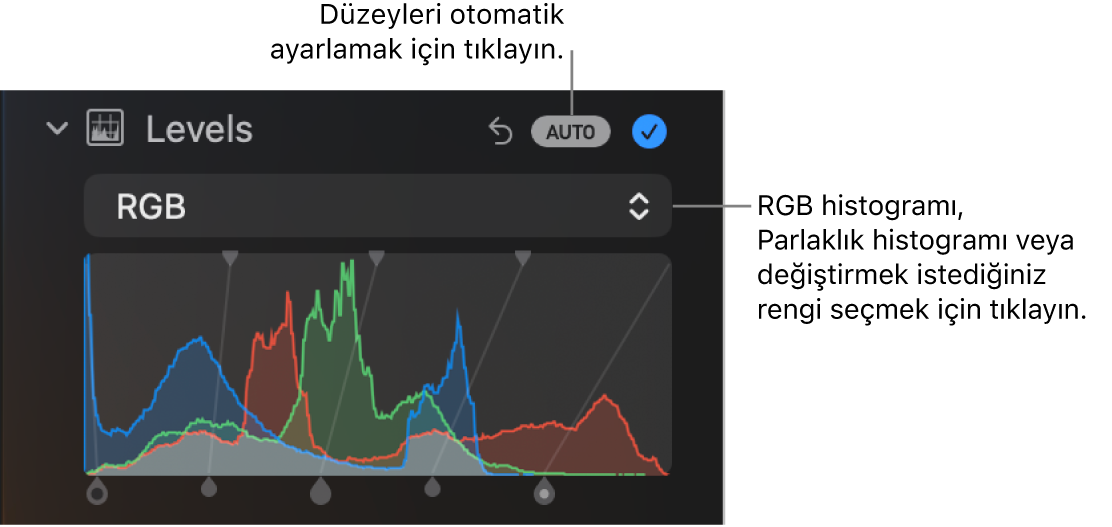Viewport: 1112px width, 527px height.
Task: Select the top-middle triangle handle above histogram
Action: 377,257
